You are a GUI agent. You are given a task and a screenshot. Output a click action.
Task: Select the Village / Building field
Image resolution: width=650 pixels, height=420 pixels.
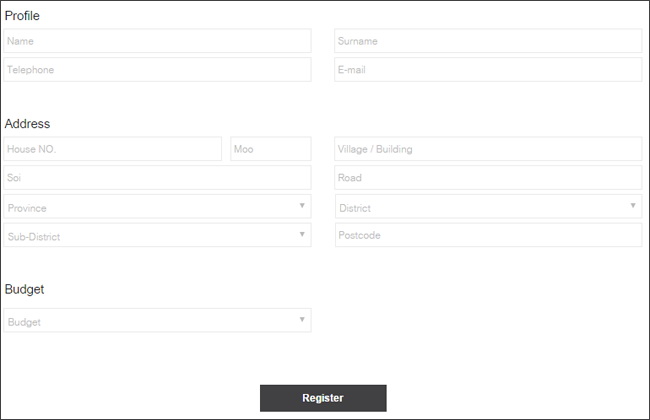(x=487, y=149)
